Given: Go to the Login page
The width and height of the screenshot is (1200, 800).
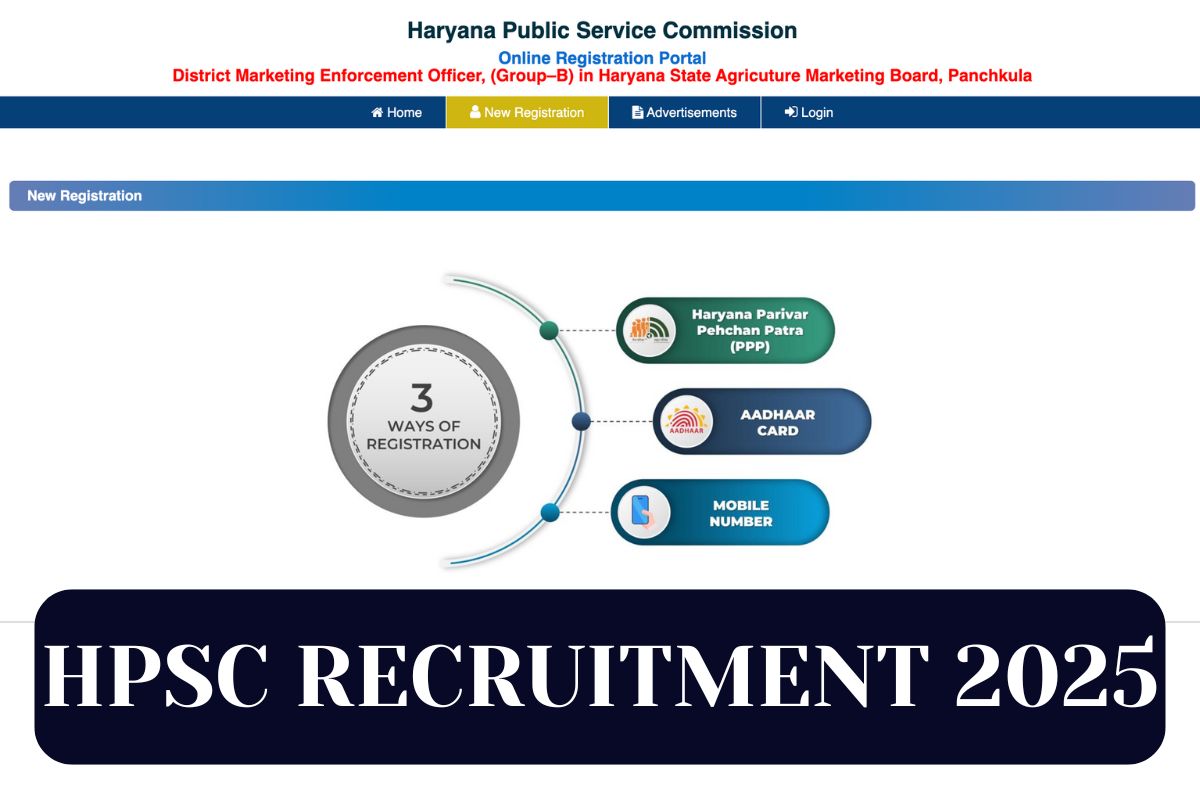Looking at the screenshot, I should pos(808,112).
